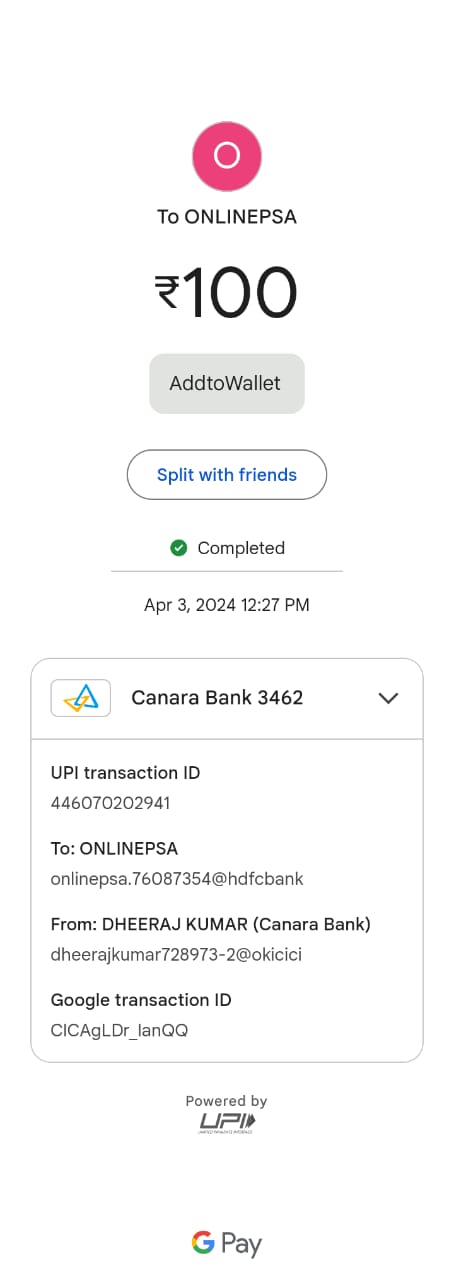454x1280 pixels.
Task: Click the Completed status text
Action: click(x=241, y=548)
